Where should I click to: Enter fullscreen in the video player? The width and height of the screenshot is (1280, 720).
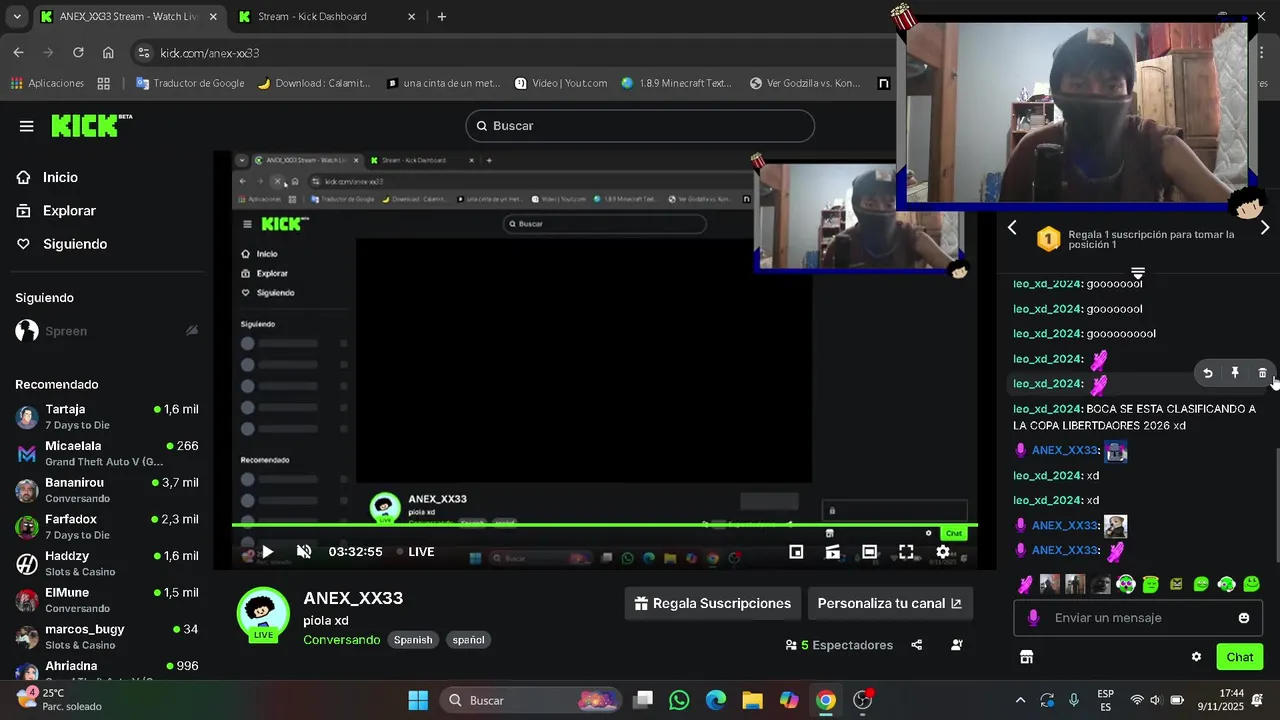[906, 552]
